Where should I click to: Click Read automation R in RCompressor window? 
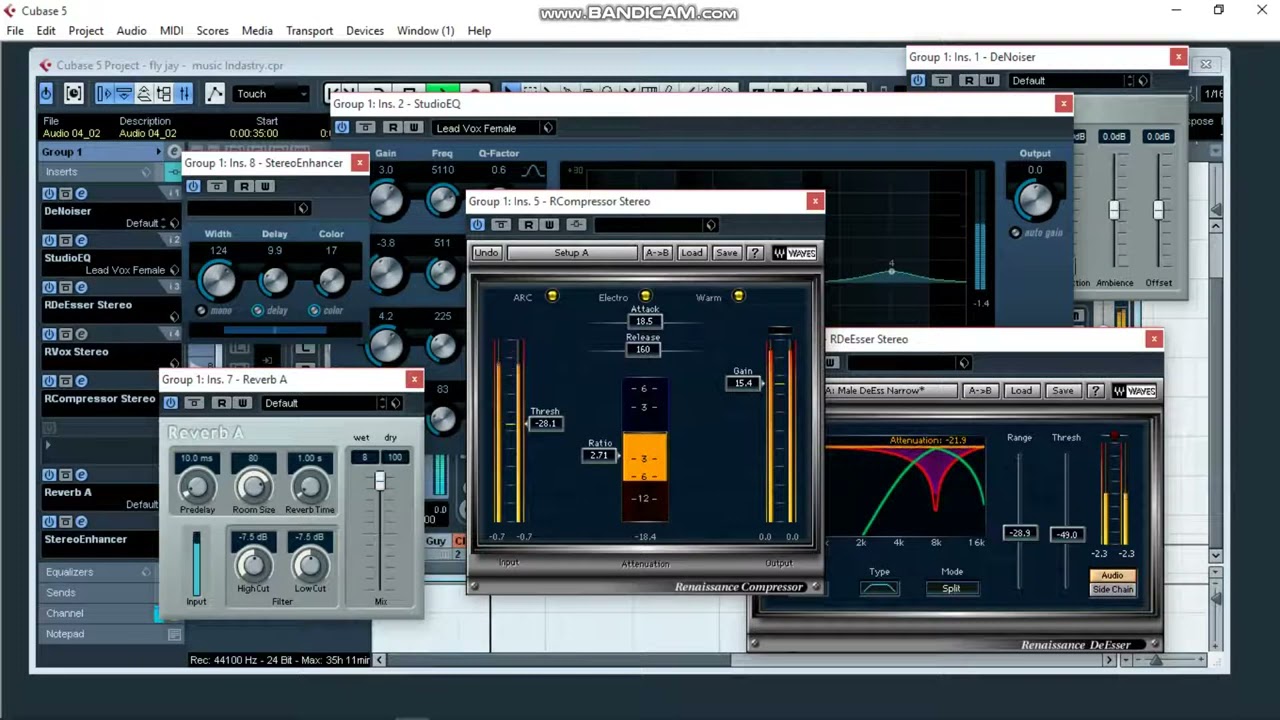[528, 225]
